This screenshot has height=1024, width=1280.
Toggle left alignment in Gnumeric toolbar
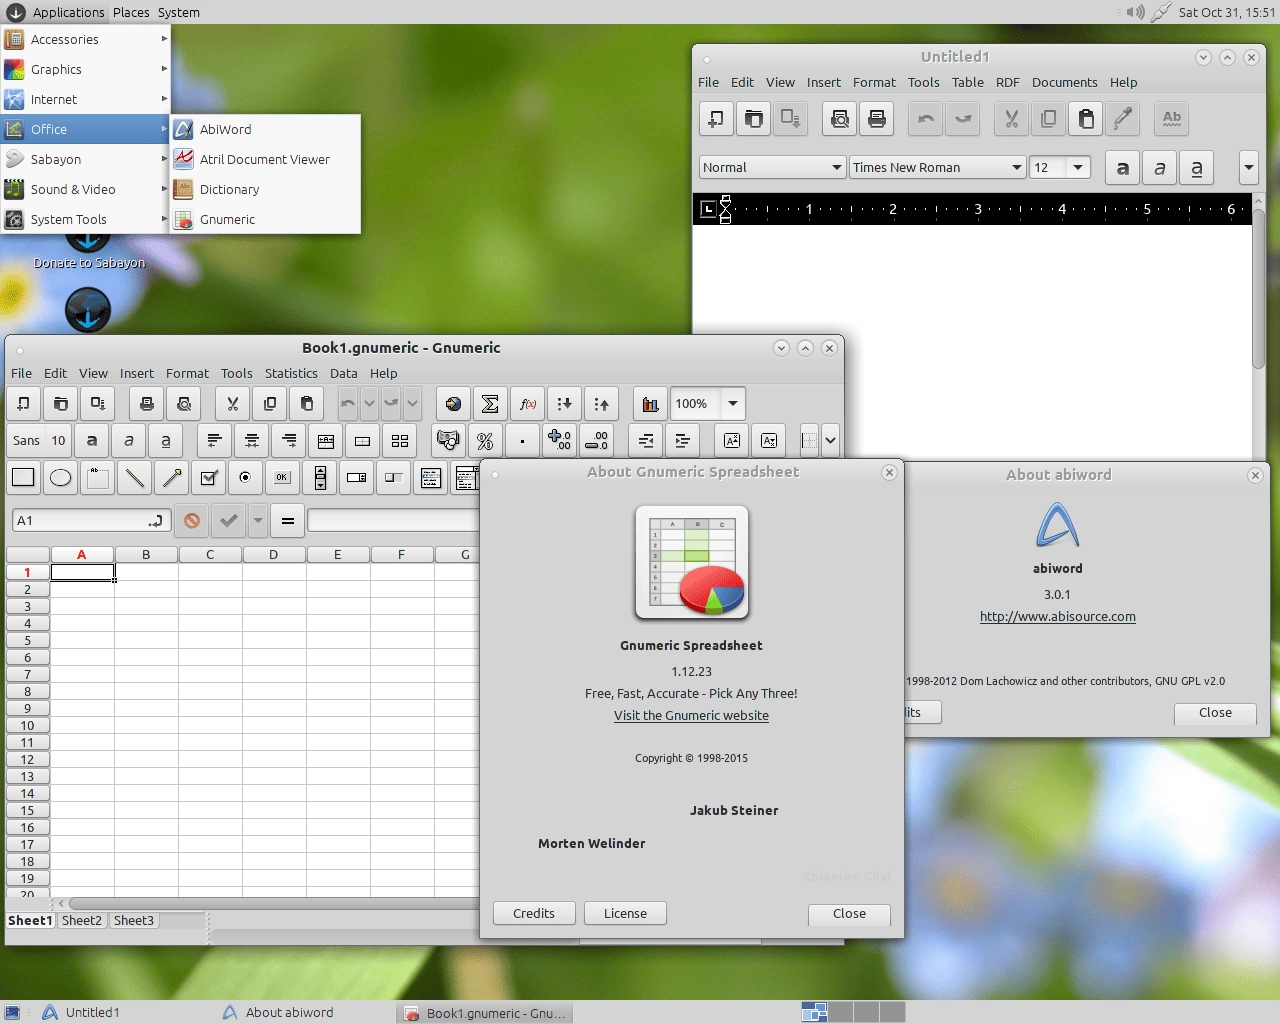(214, 440)
